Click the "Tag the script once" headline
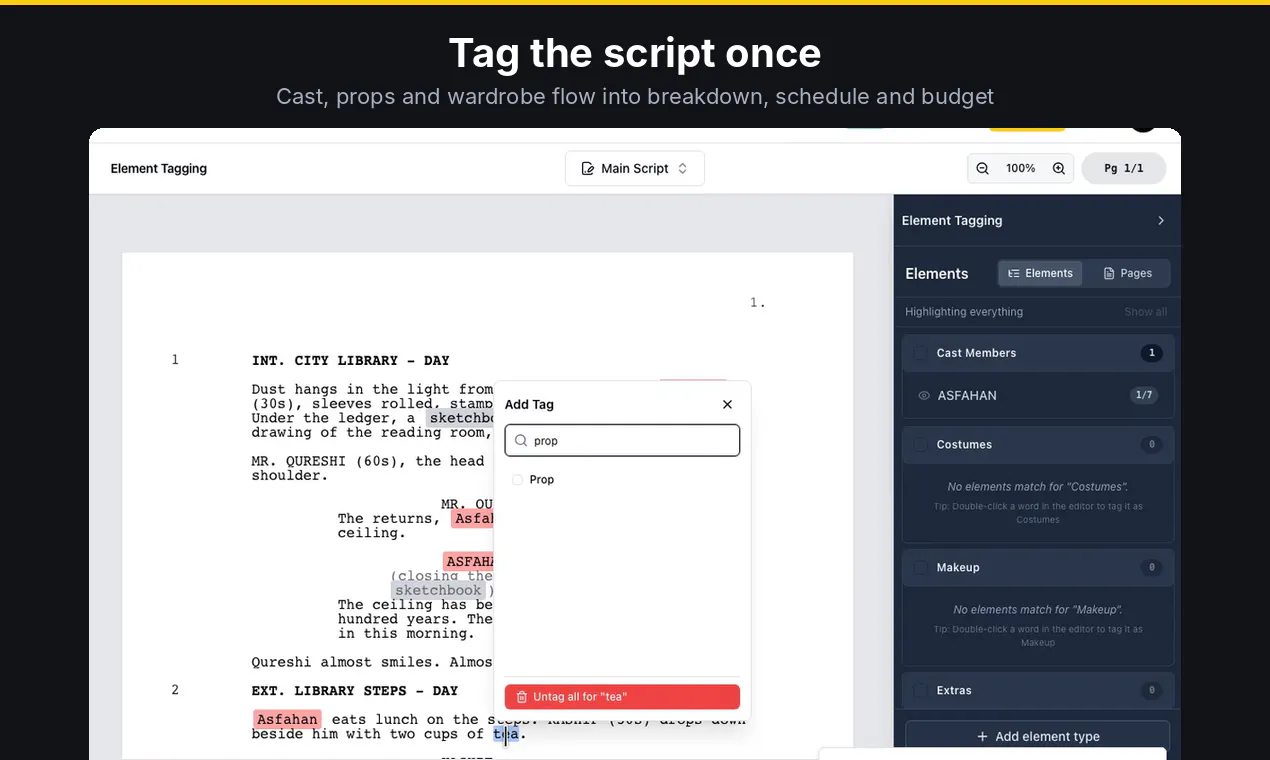 click(x=635, y=53)
